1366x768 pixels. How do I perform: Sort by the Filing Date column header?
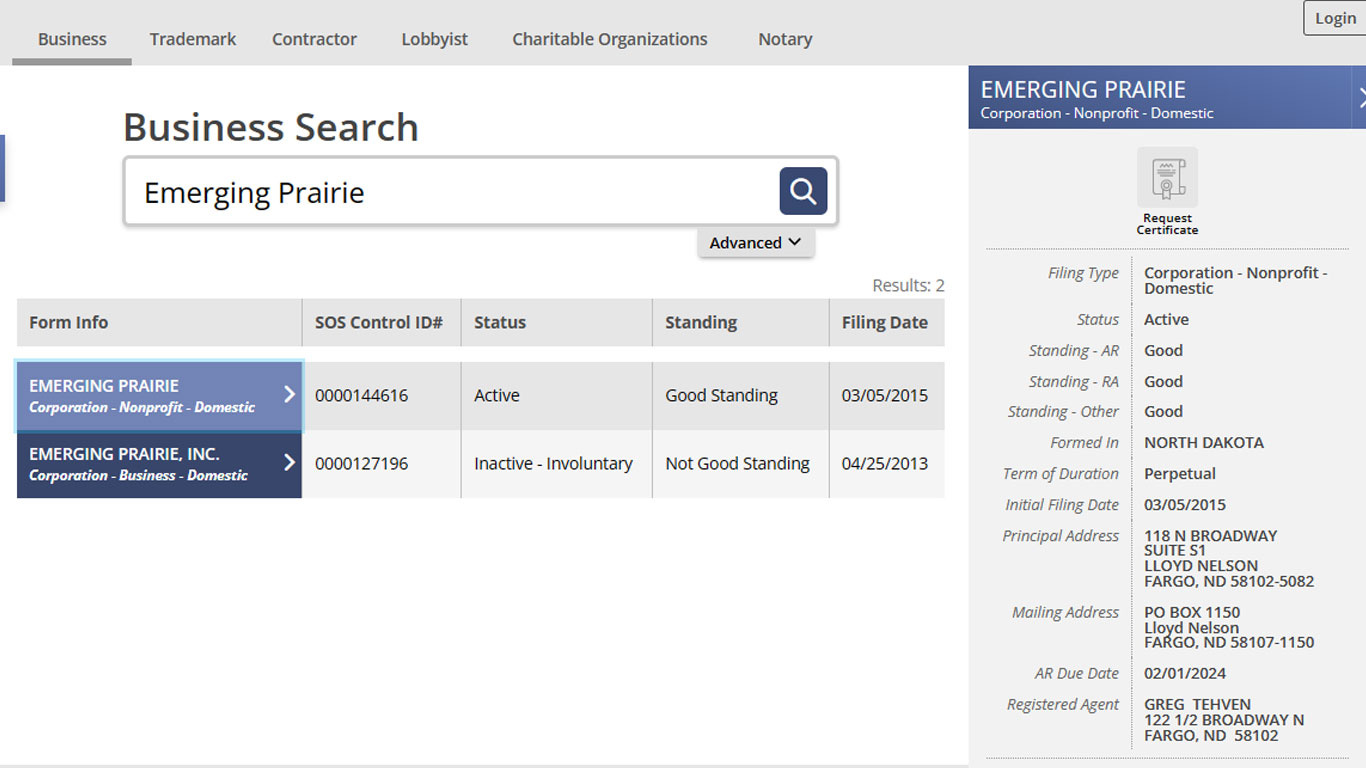pyautogui.click(x=886, y=322)
